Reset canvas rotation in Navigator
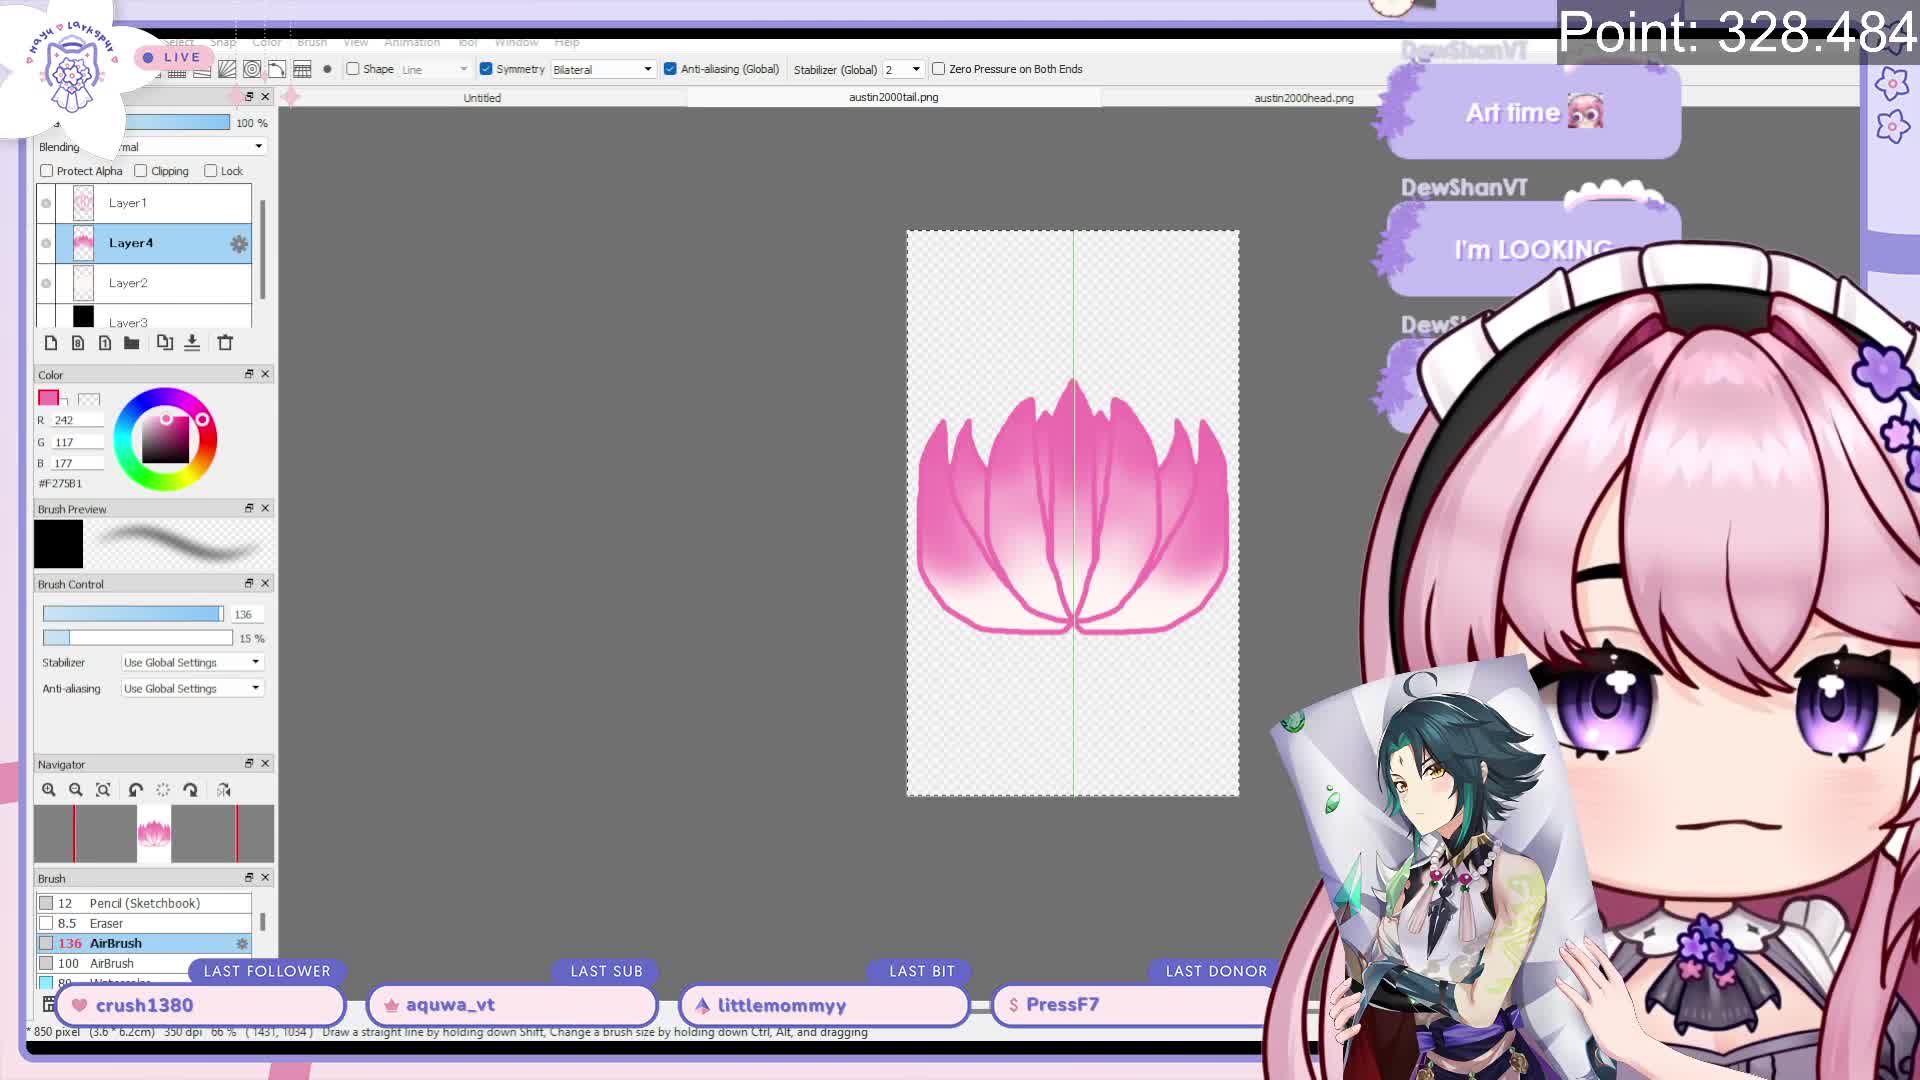The height and width of the screenshot is (1080, 1920). (163, 790)
